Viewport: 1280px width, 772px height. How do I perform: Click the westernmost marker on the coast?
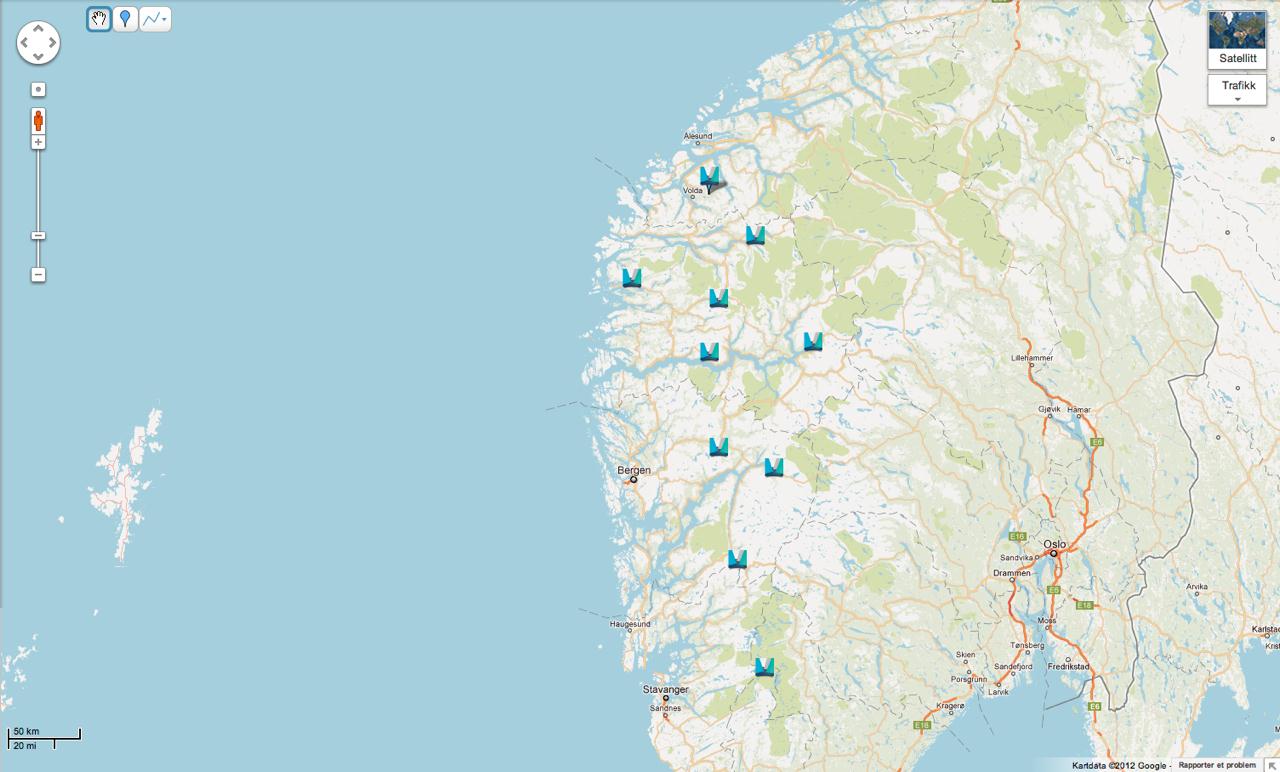(632, 277)
